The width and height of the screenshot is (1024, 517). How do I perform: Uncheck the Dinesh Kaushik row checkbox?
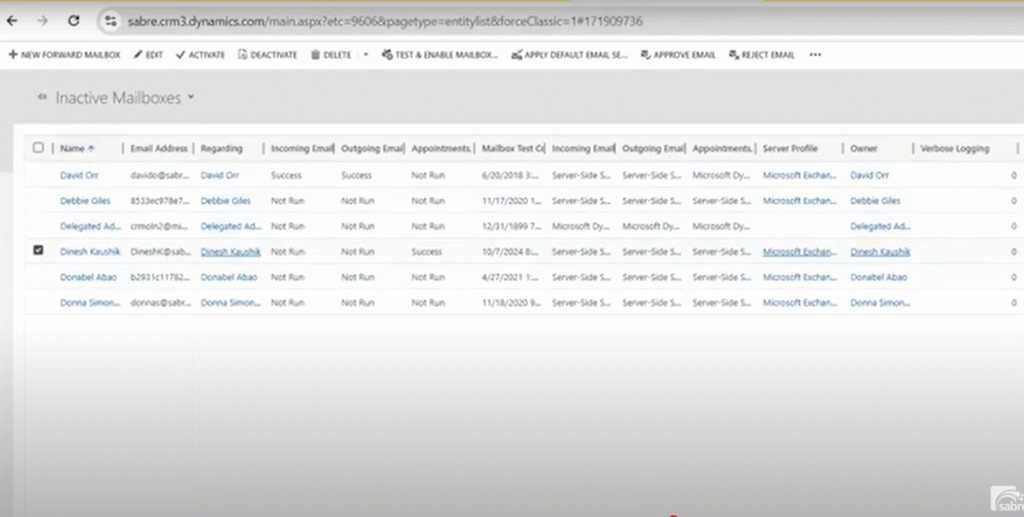(x=38, y=251)
